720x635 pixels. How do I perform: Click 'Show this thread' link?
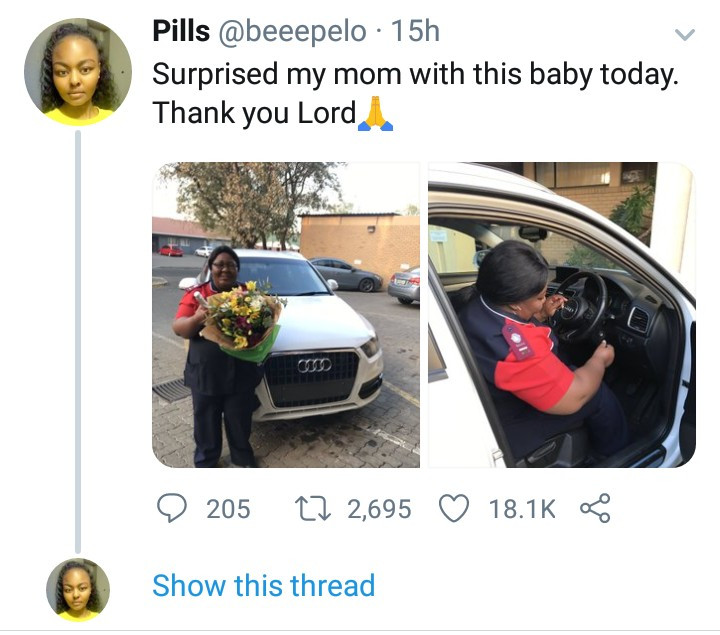pyautogui.click(x=264, y=585)
